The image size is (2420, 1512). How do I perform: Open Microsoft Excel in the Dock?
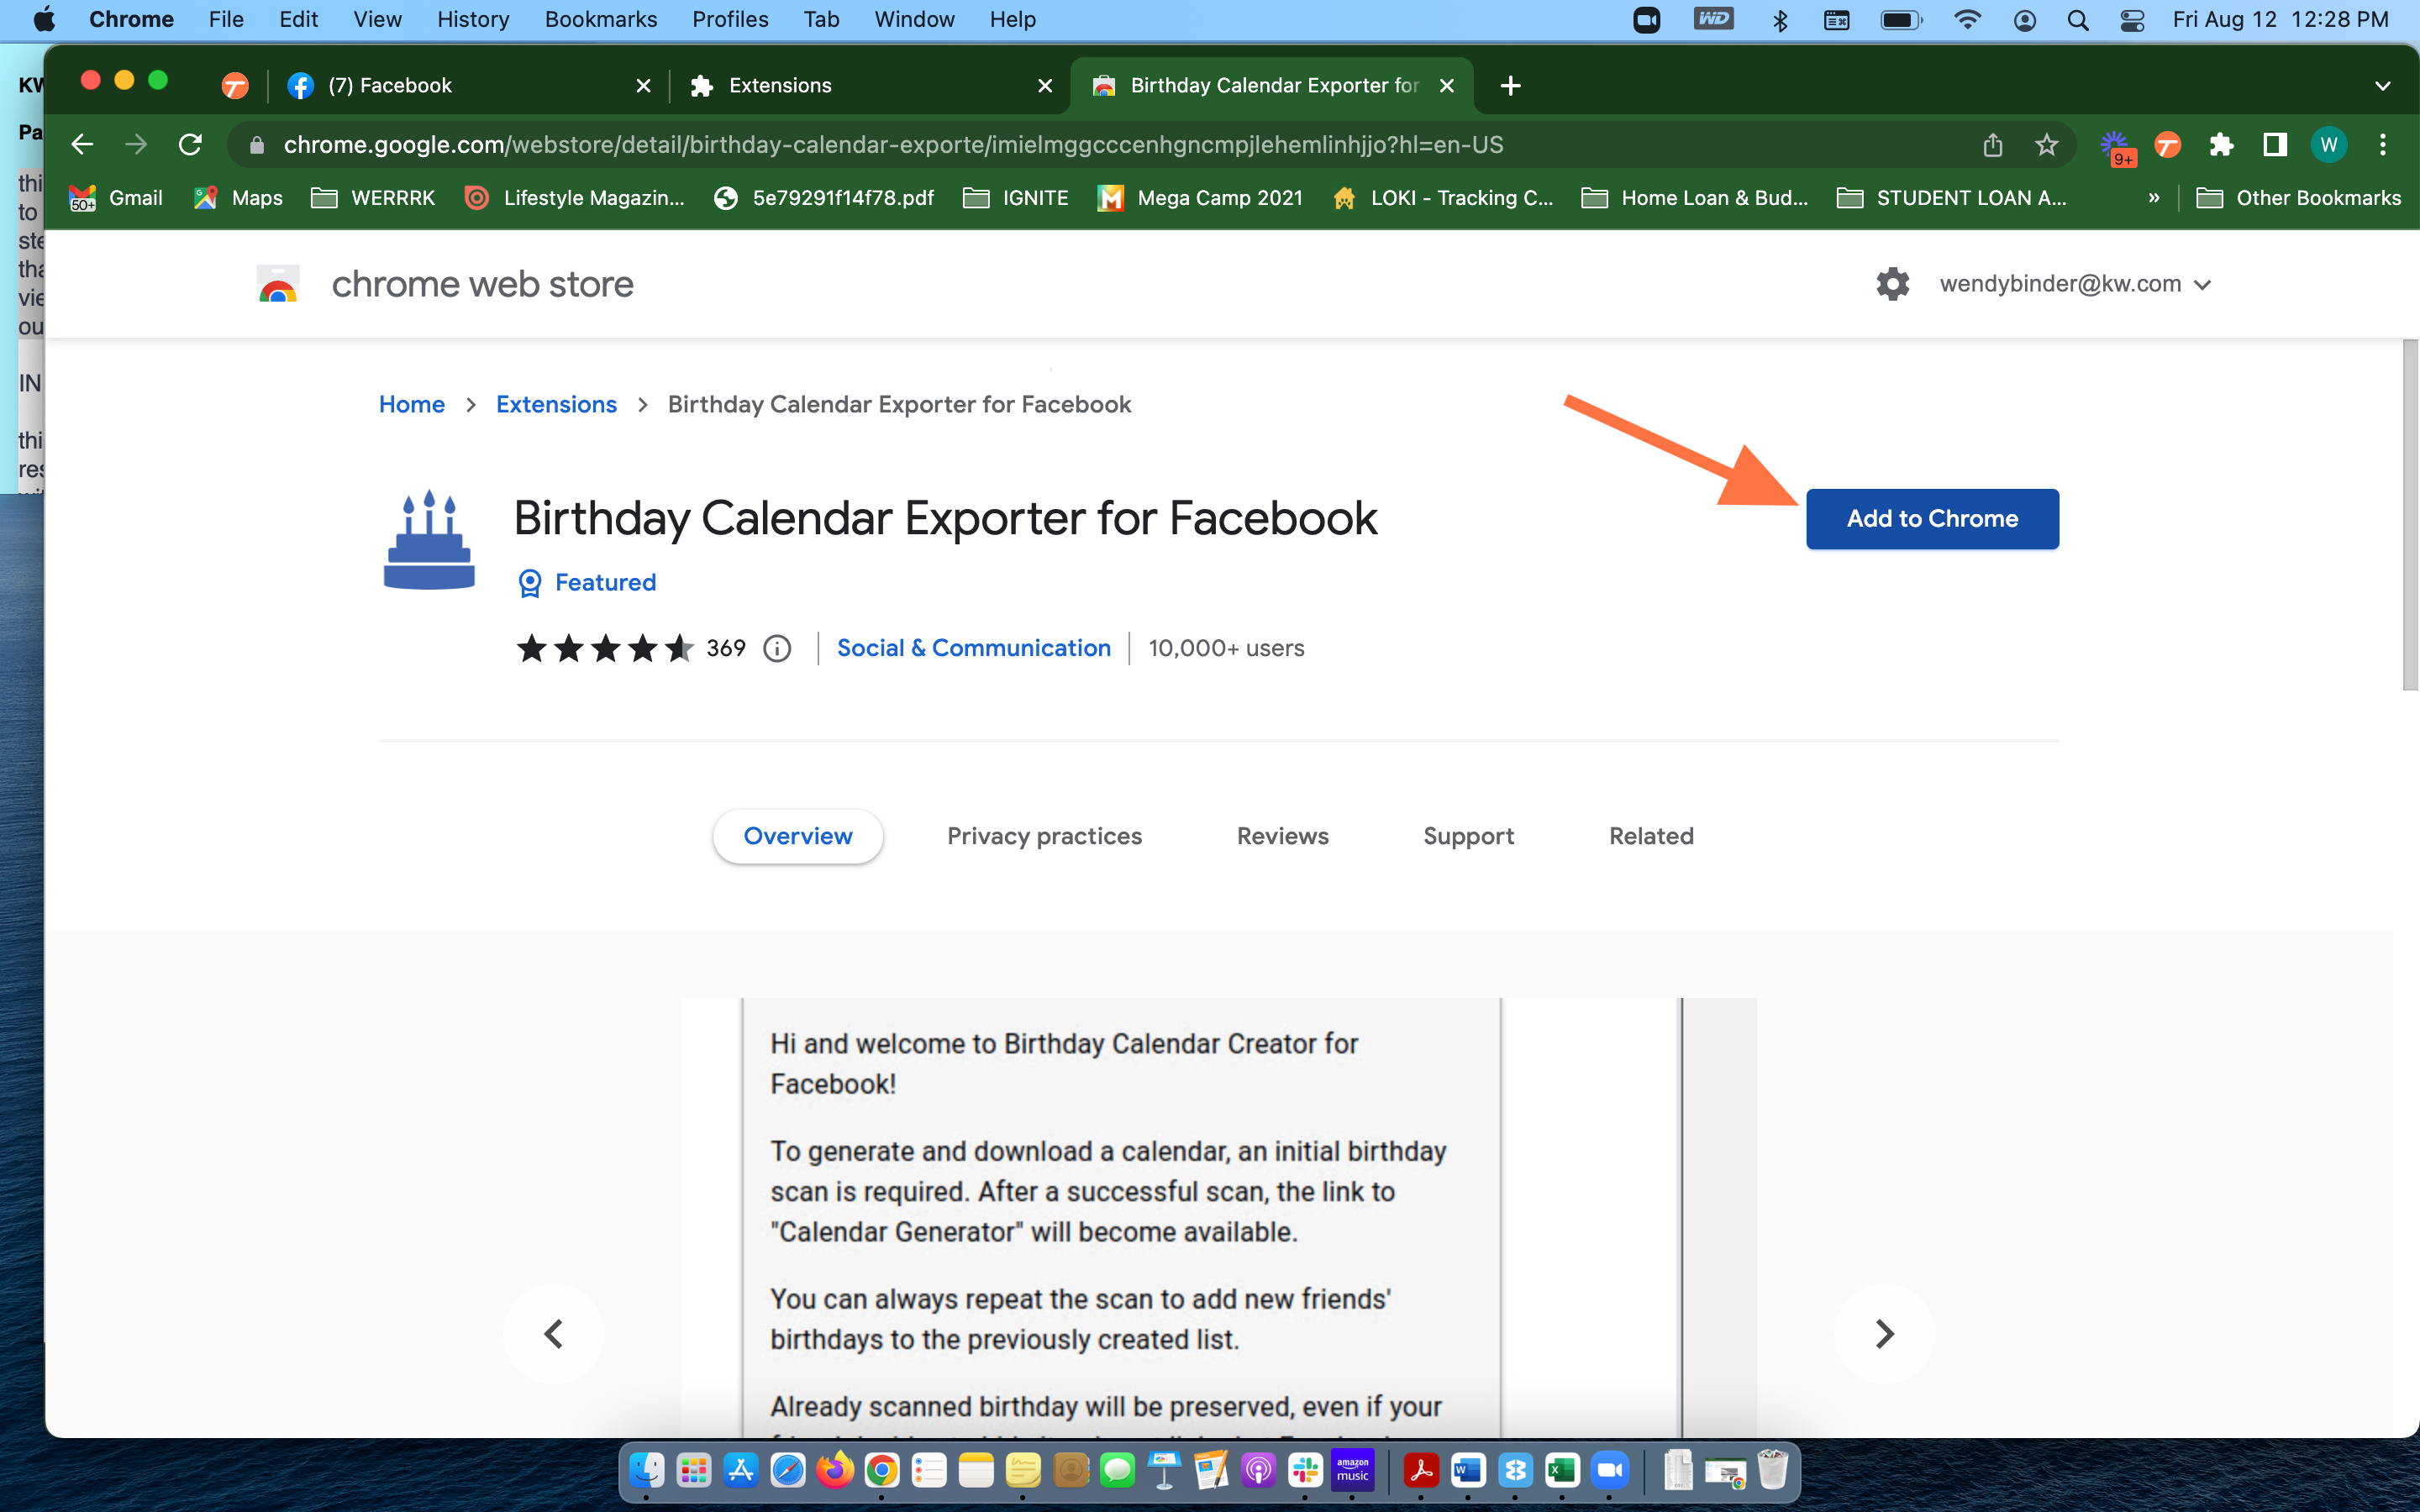(1562, 1470)
